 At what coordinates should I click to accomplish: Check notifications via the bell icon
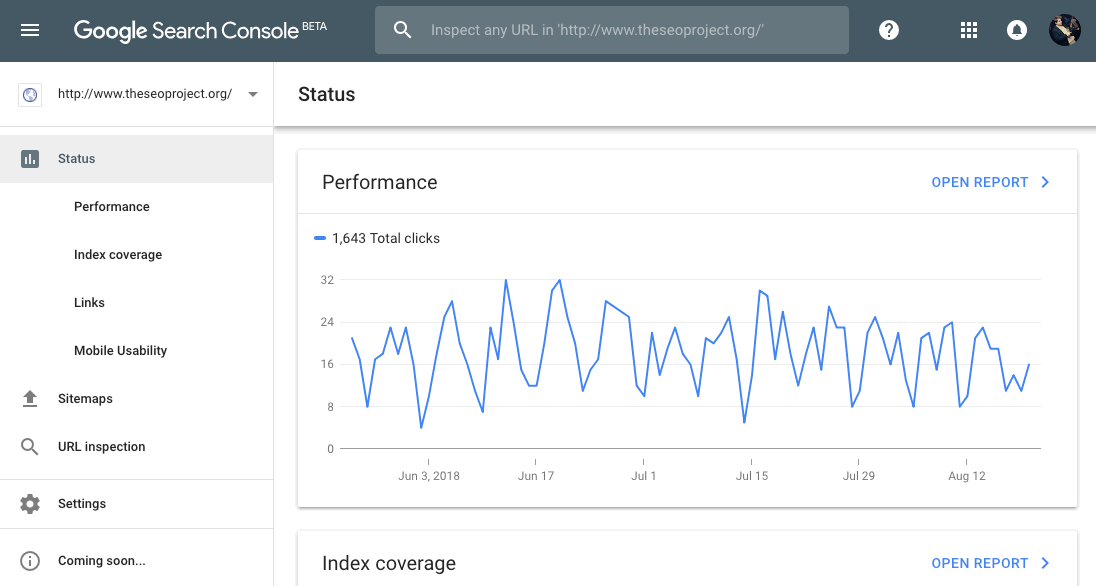1017,30
